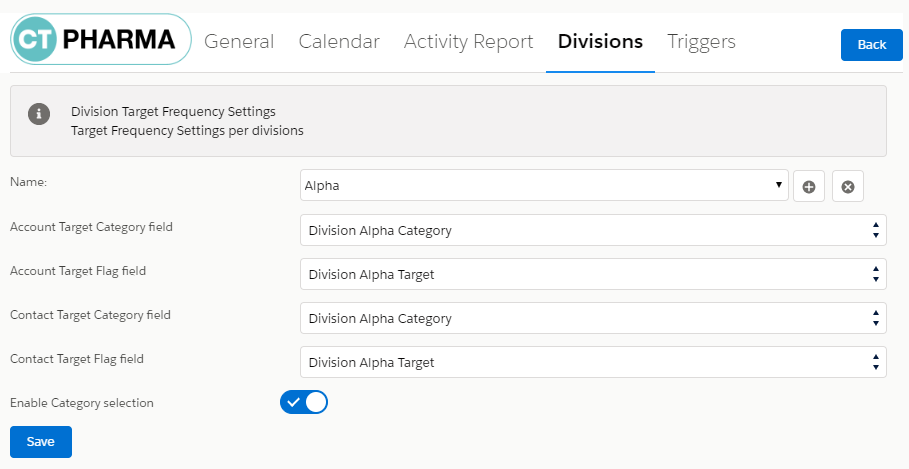Select the Divisions tab

pos(600,42)
